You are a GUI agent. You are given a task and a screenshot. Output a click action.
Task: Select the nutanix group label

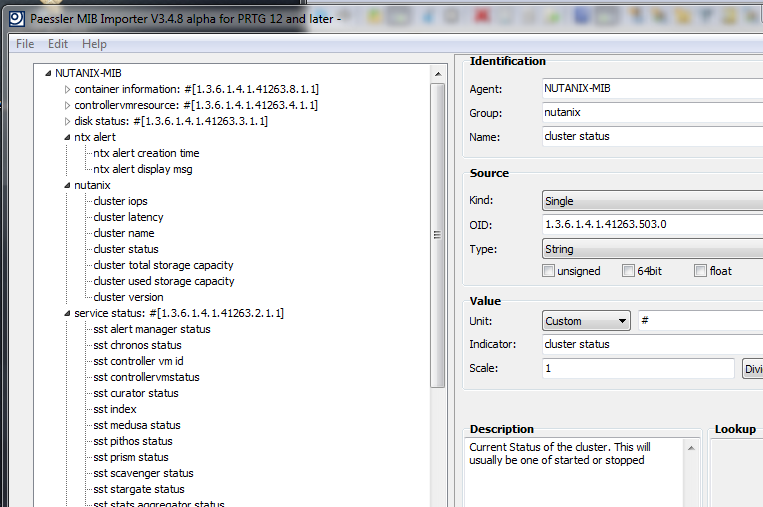coord(92,185)
